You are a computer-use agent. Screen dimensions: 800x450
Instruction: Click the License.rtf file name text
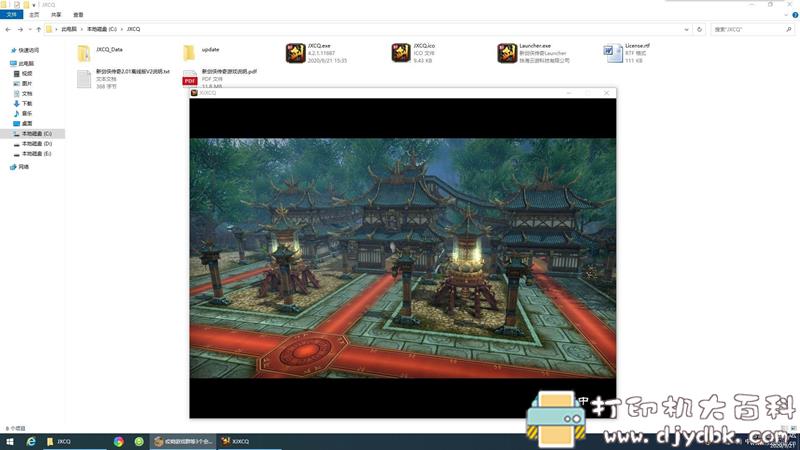(x=637, y=46)
